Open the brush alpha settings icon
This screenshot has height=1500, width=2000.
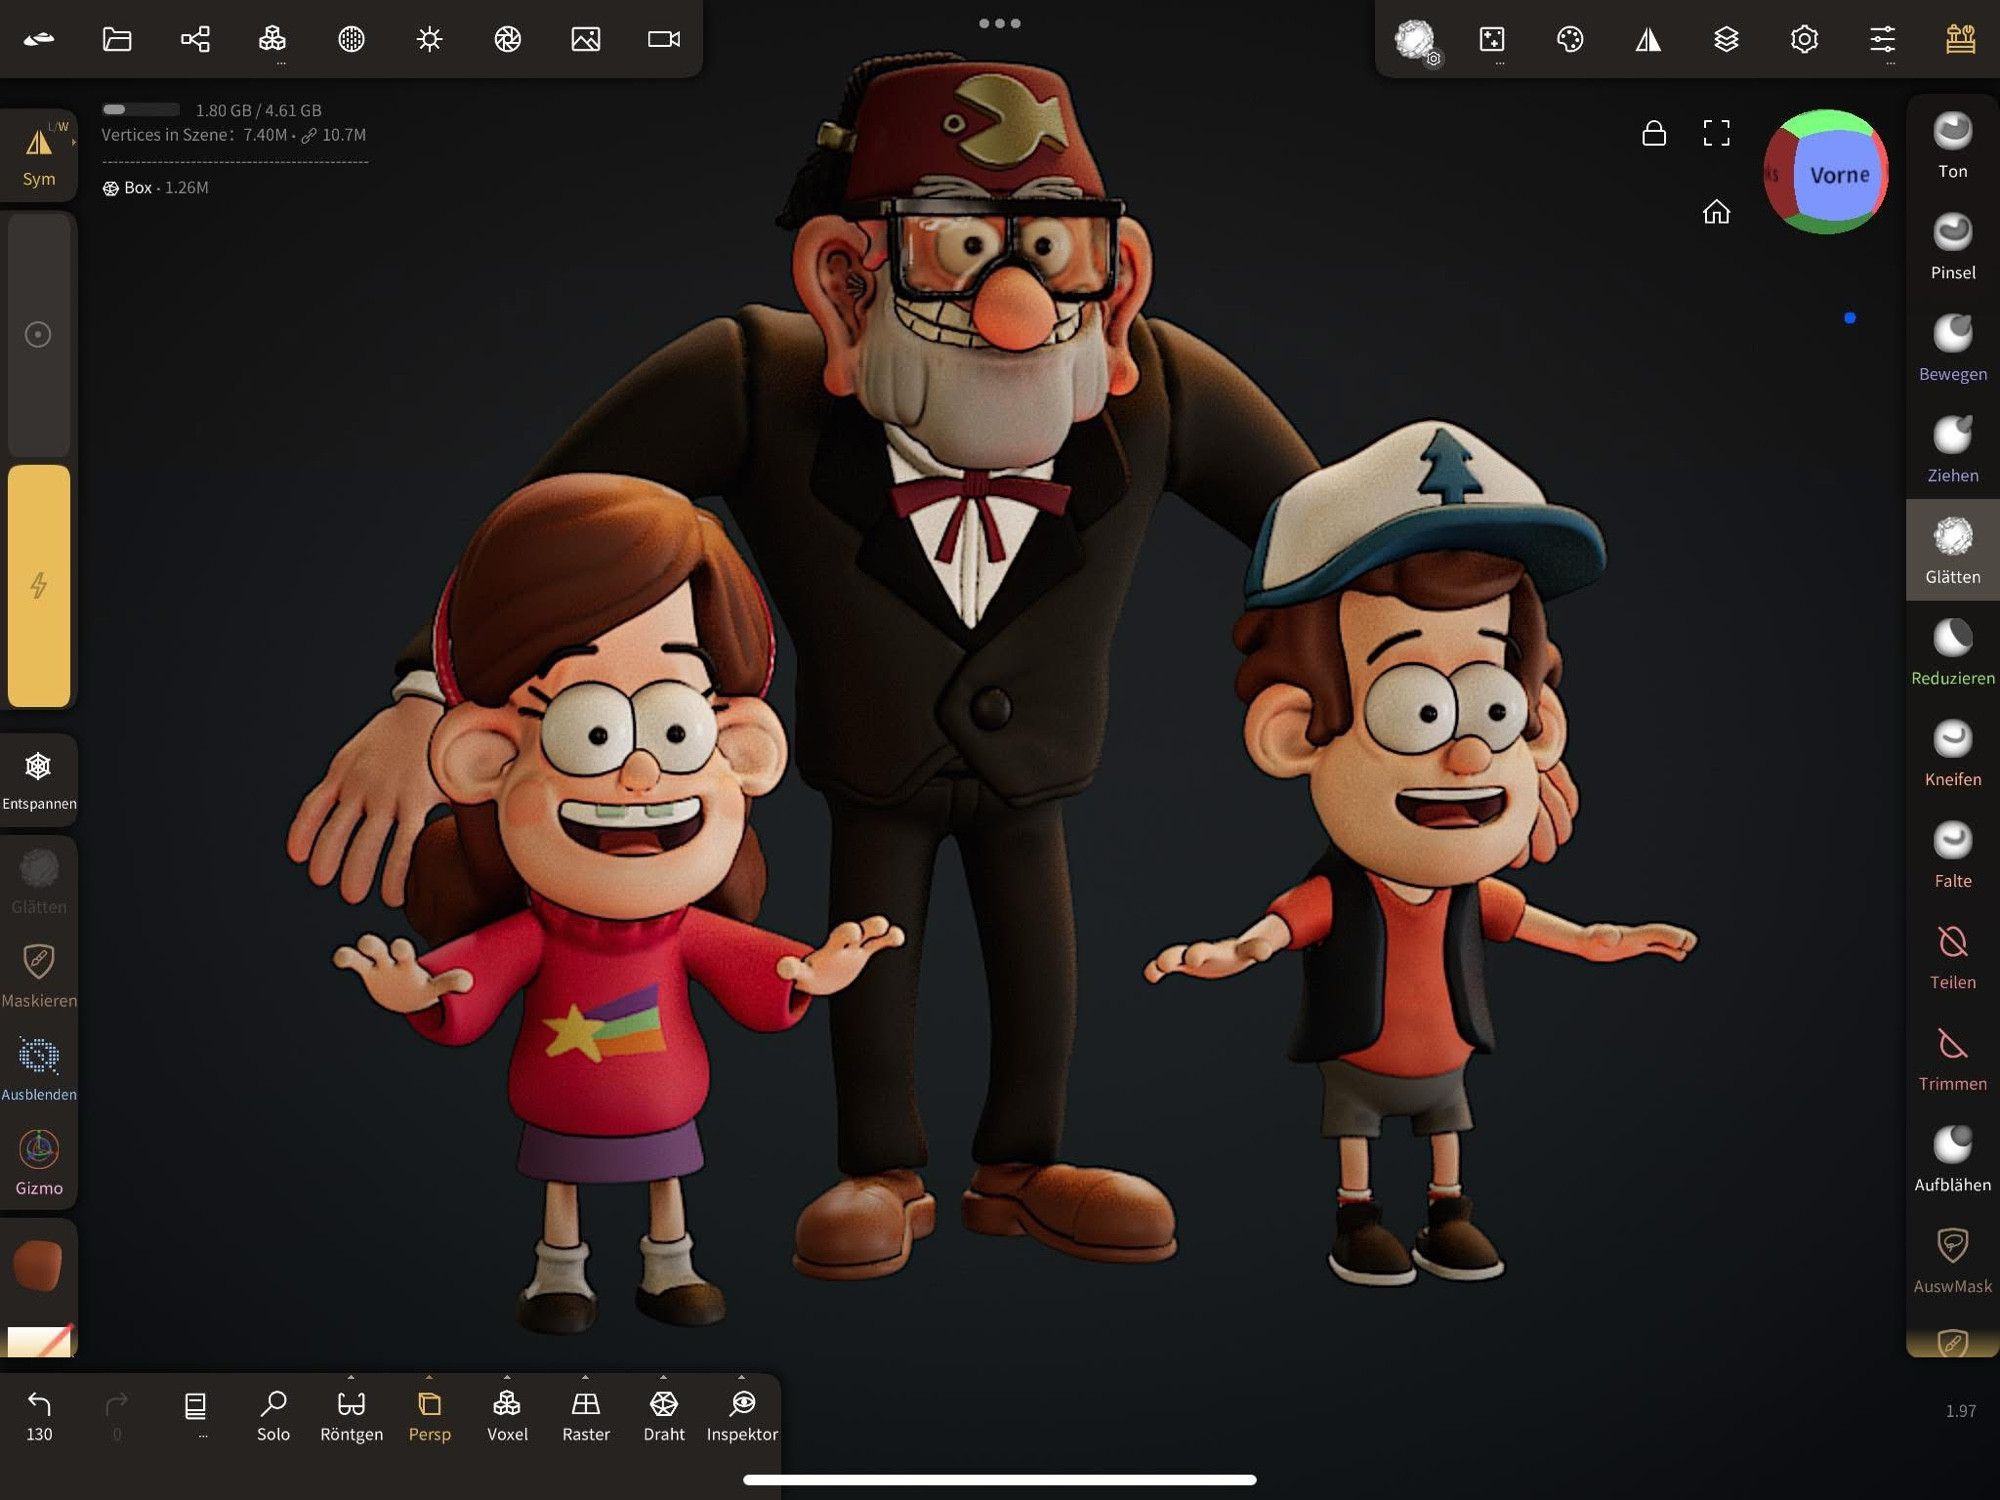point(1415,41)
